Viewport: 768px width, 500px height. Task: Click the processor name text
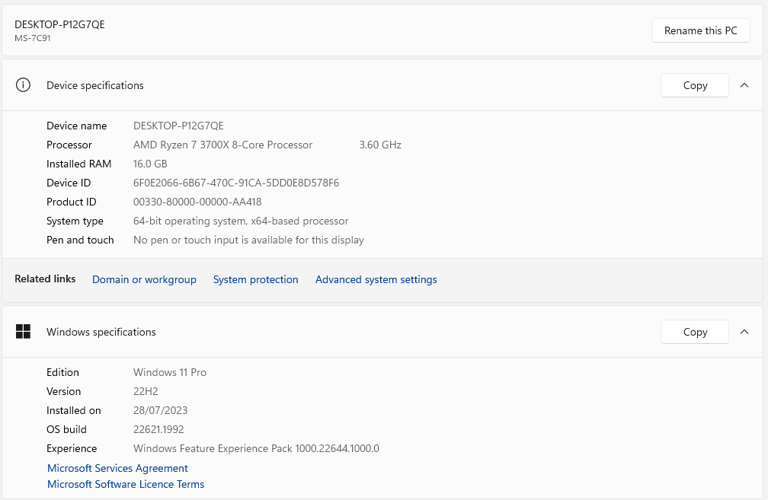[x=223, y=145]
